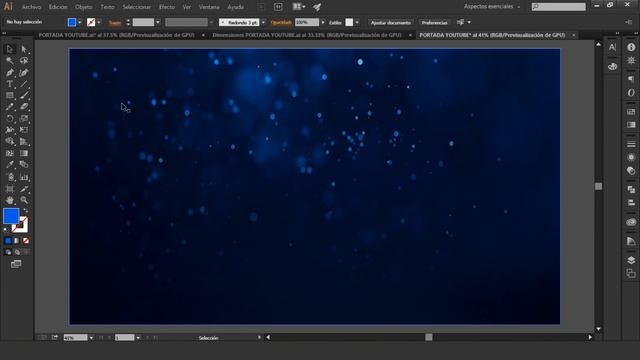Select the Pen tool
640x360 pixels.
point(10,73)
